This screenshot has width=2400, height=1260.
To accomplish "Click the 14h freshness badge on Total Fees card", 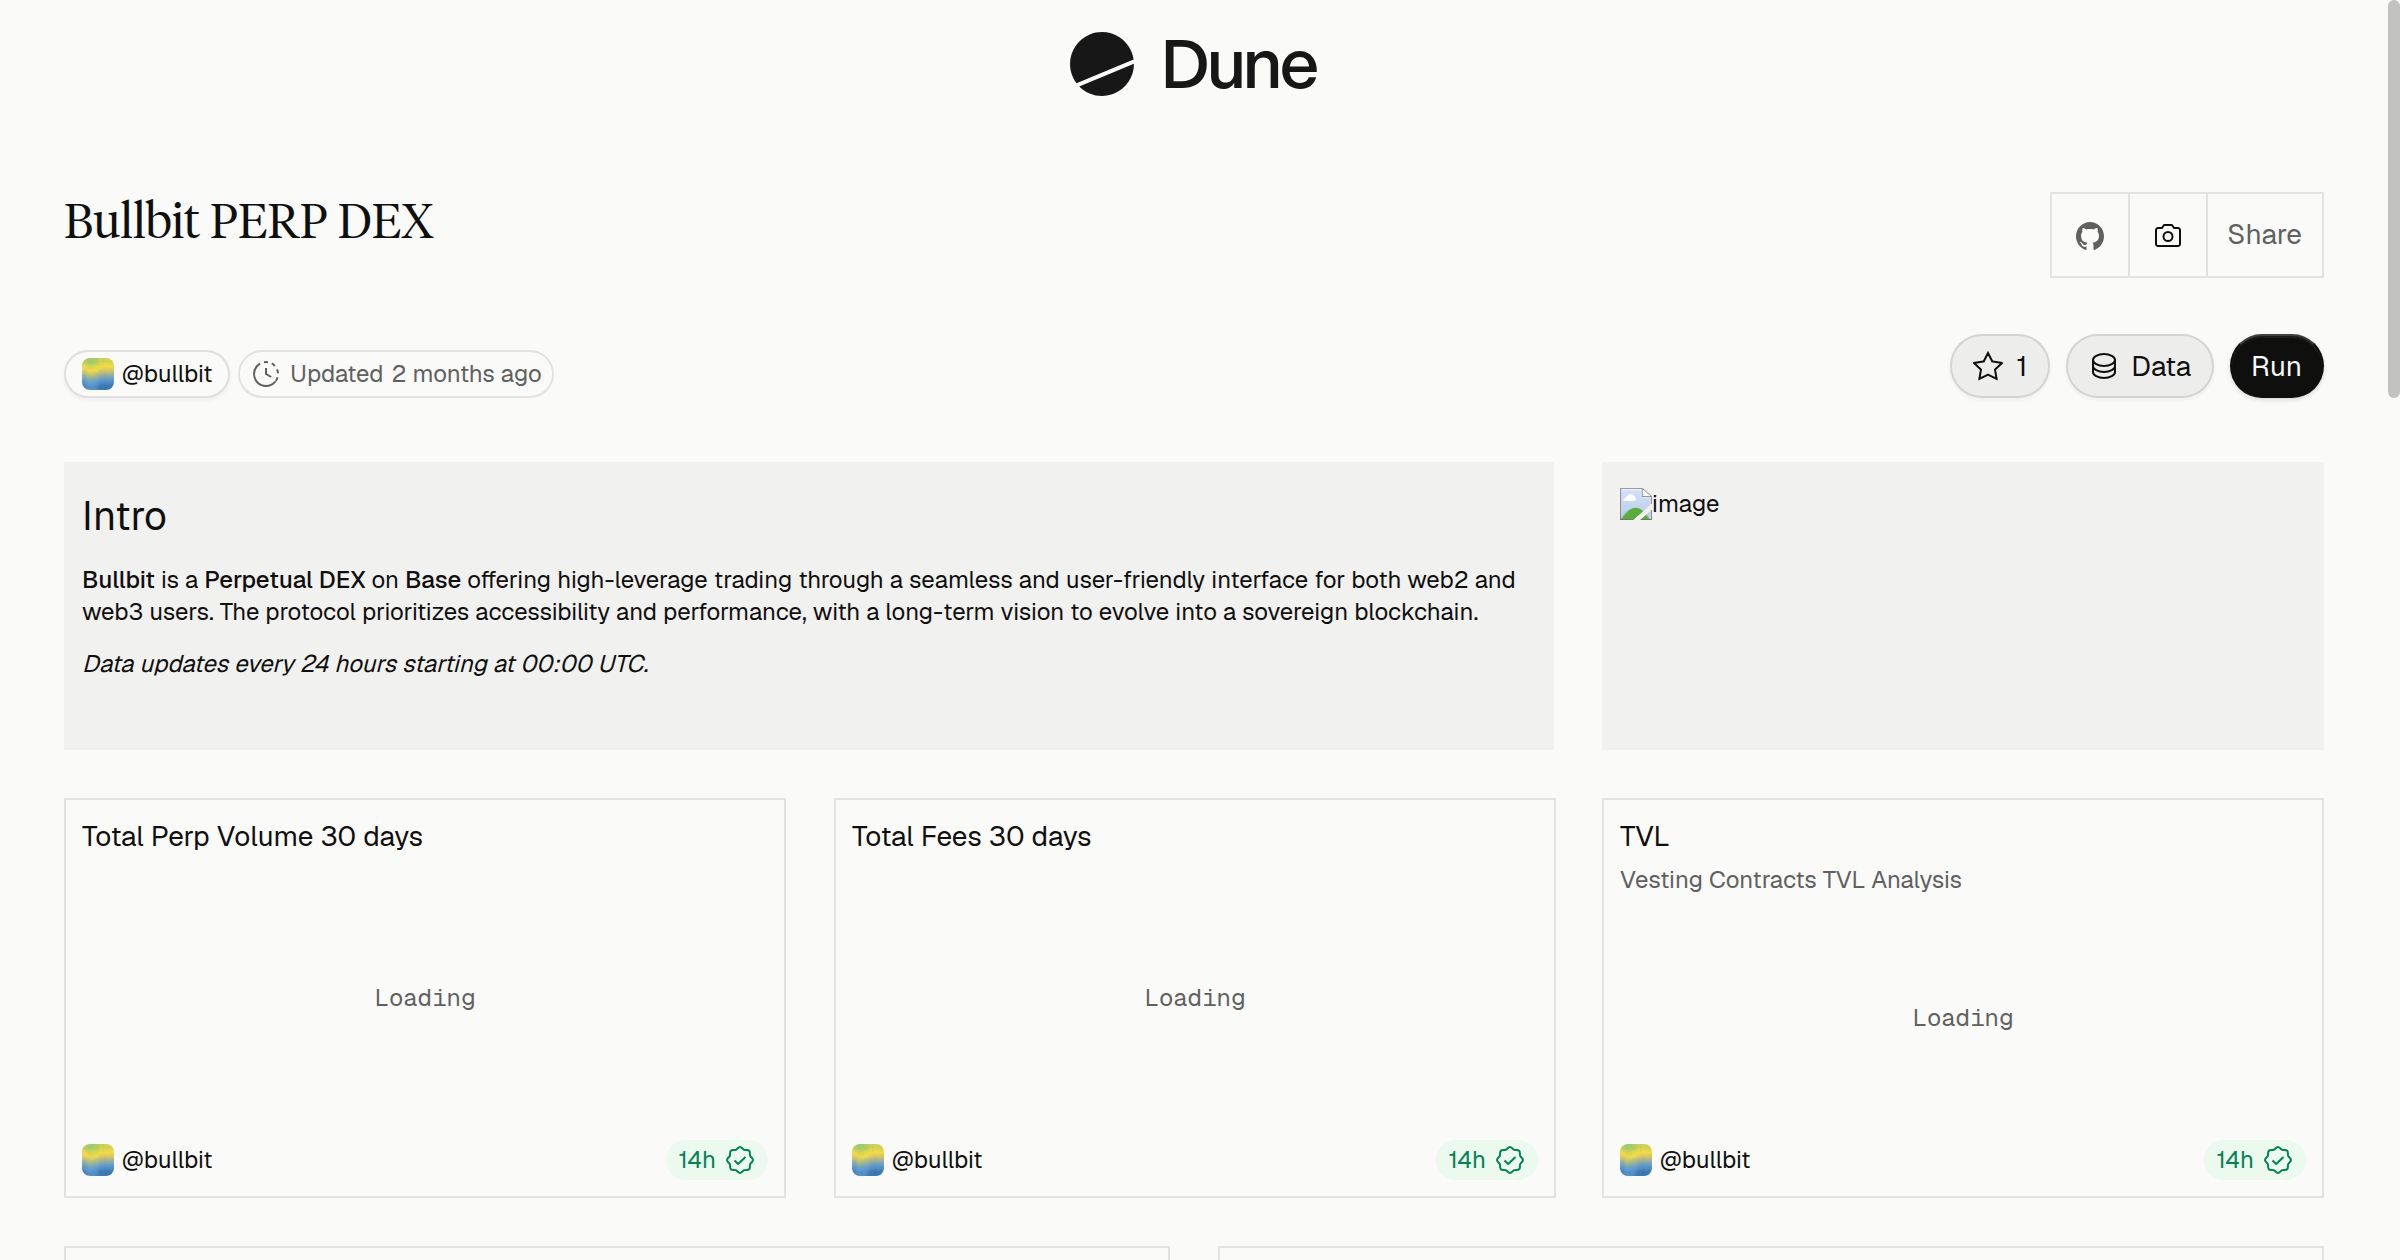I will [1486, 1160].
